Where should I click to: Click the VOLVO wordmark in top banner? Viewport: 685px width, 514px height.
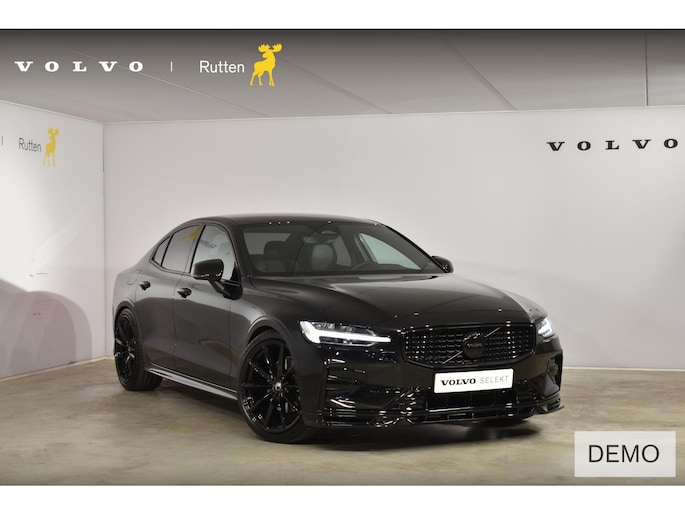pos(79,66)
